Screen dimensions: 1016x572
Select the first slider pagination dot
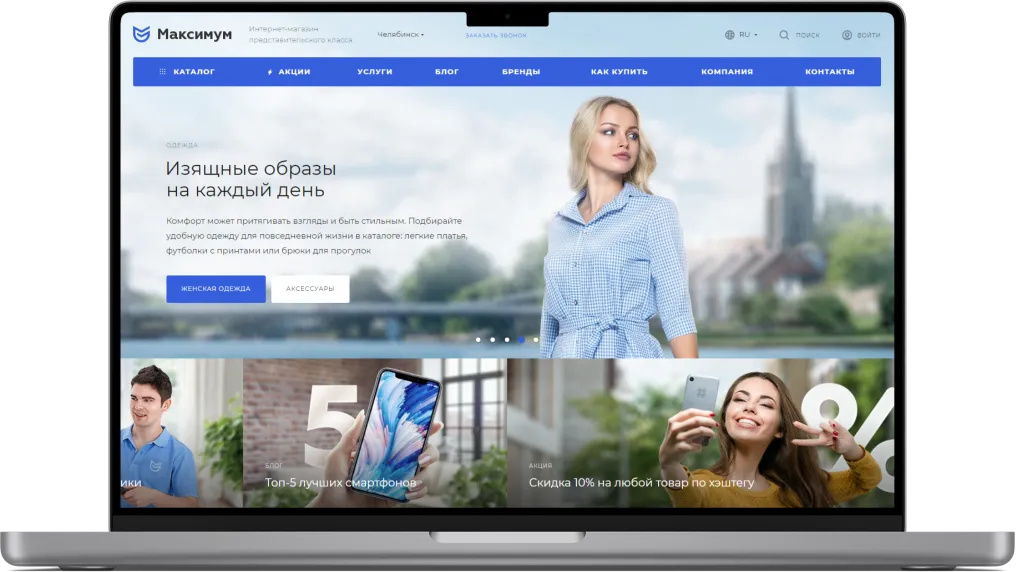pyautogui.click(x=478, y=340)
